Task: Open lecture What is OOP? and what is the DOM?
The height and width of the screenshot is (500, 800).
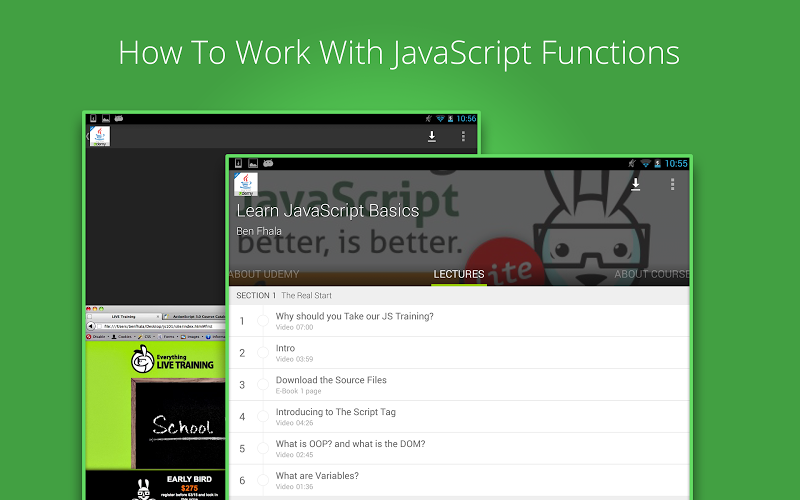Action: [x=459, y=448]
